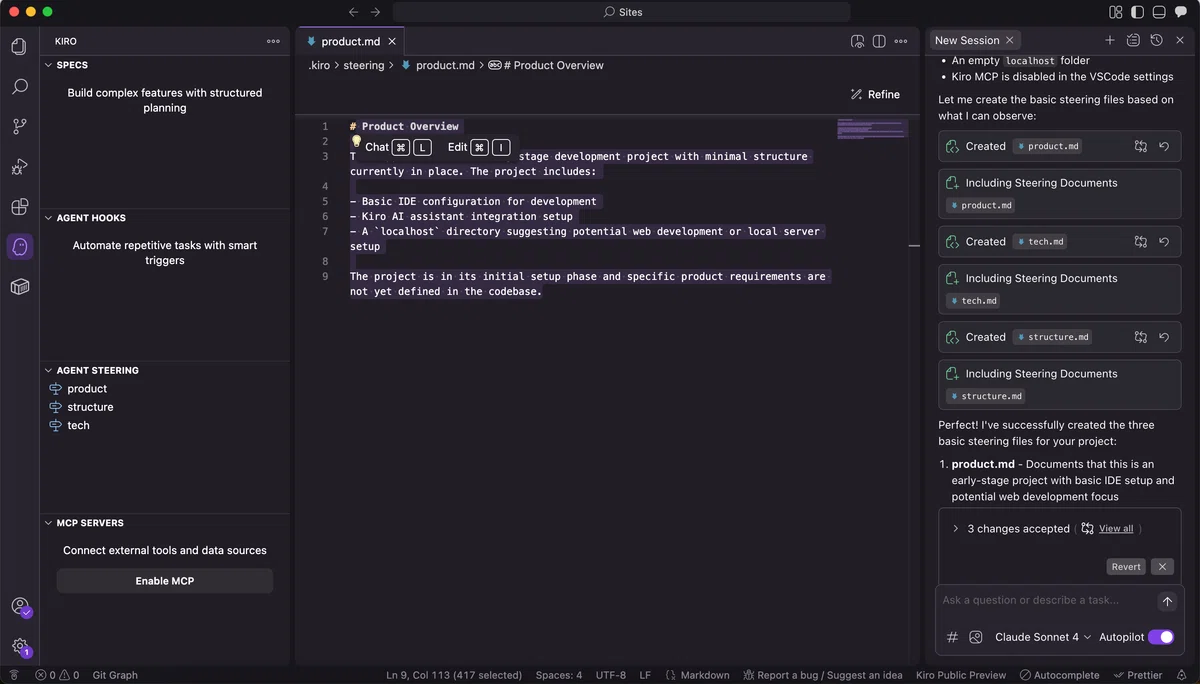Screen dimensions: 1200x684
Task: Click the hash context icon in chat input
Action: tap(952, 637)
